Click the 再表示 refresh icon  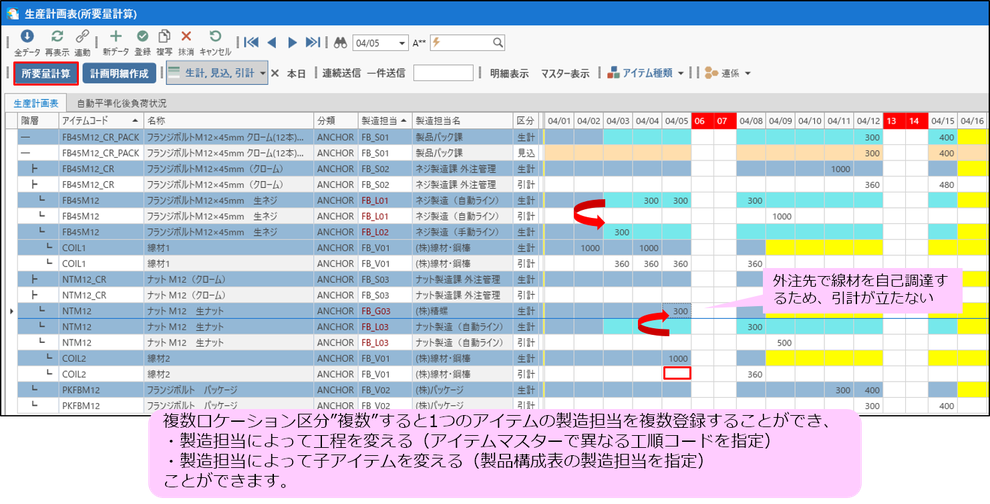tap(57, 36)
